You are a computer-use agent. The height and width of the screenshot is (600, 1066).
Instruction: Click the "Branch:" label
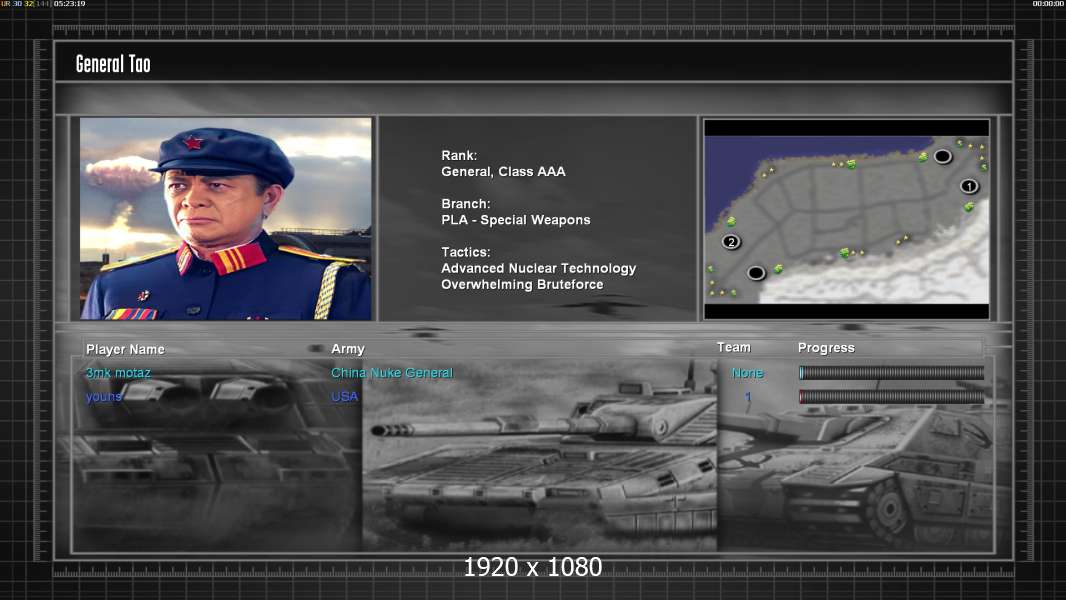click(x=466, y=204)
